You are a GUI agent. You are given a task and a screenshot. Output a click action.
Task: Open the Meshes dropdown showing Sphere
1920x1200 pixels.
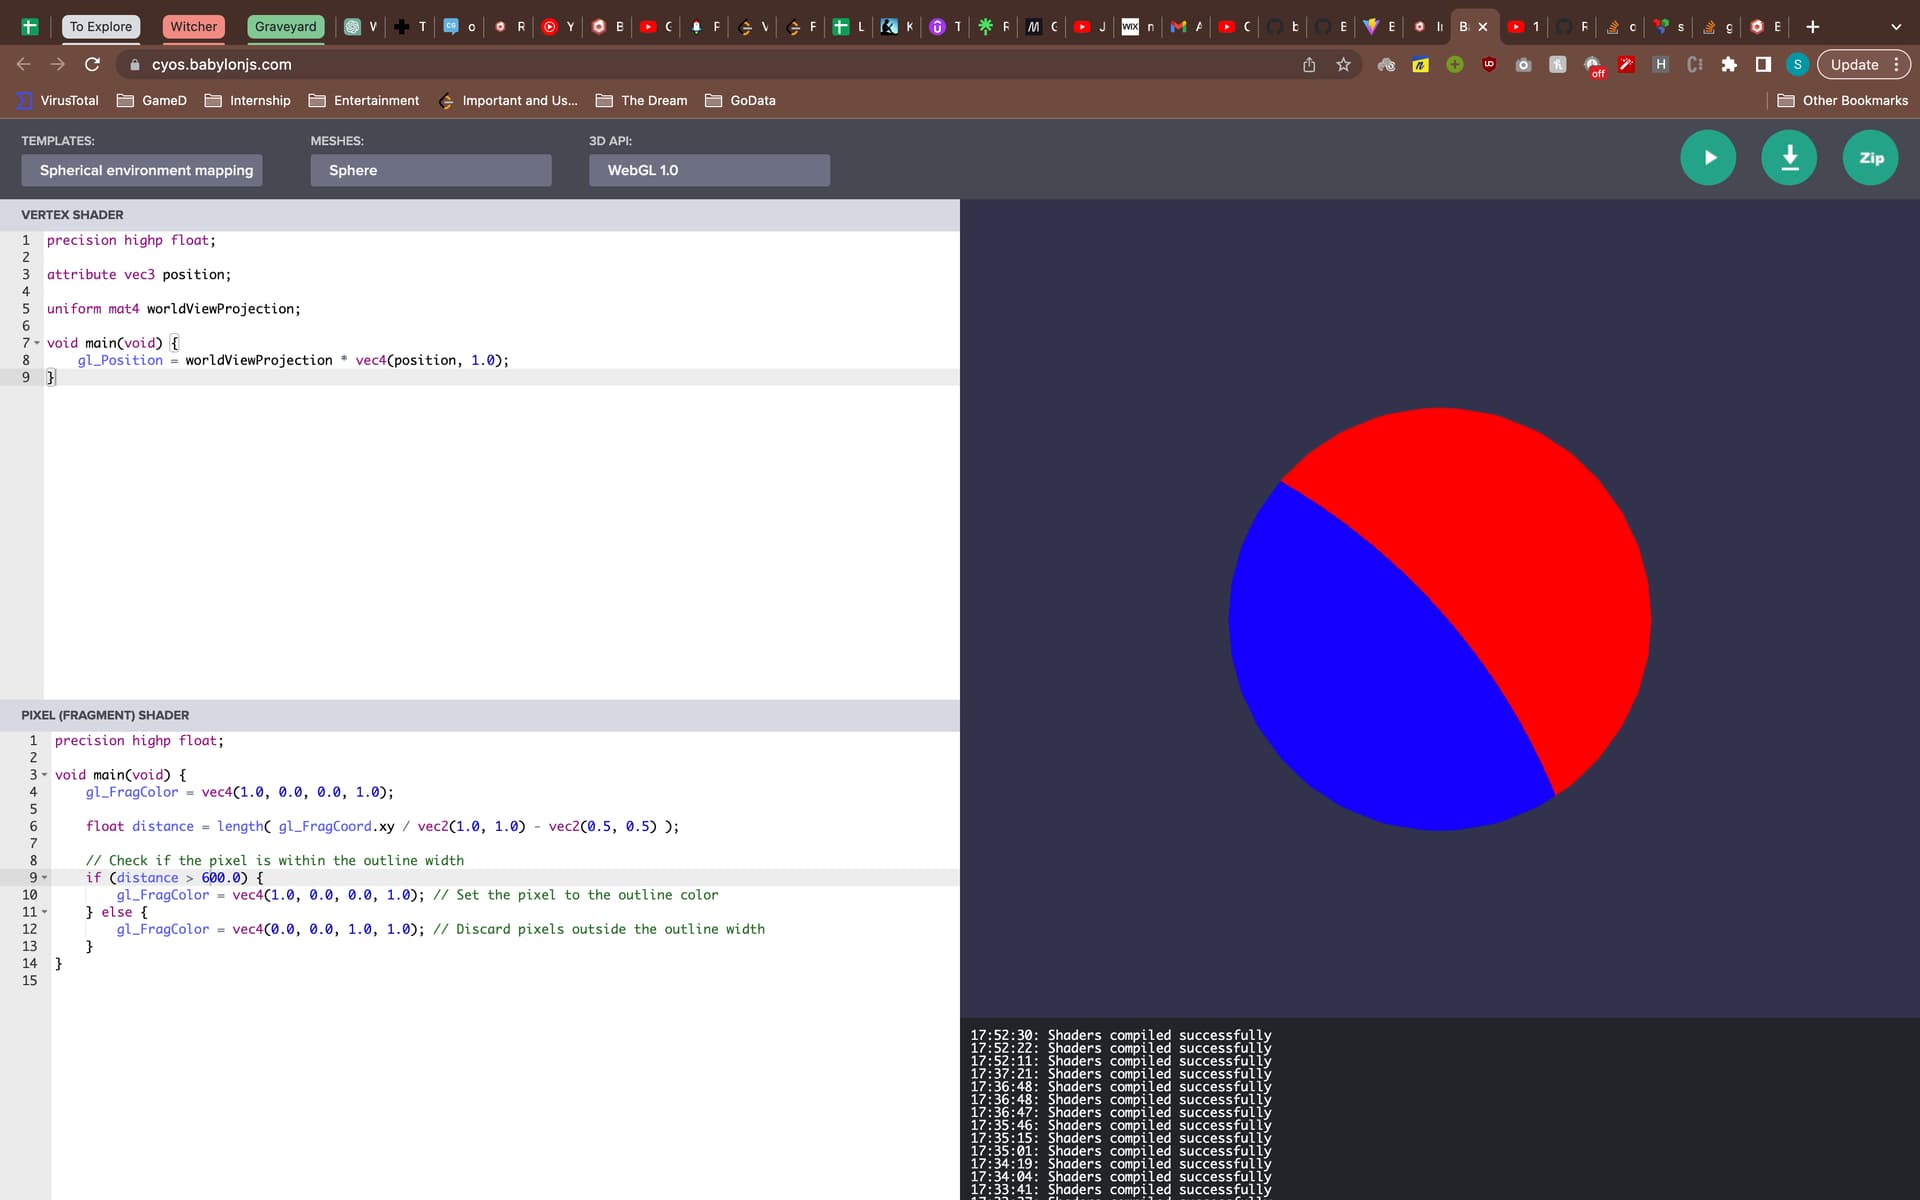point(431,170)
